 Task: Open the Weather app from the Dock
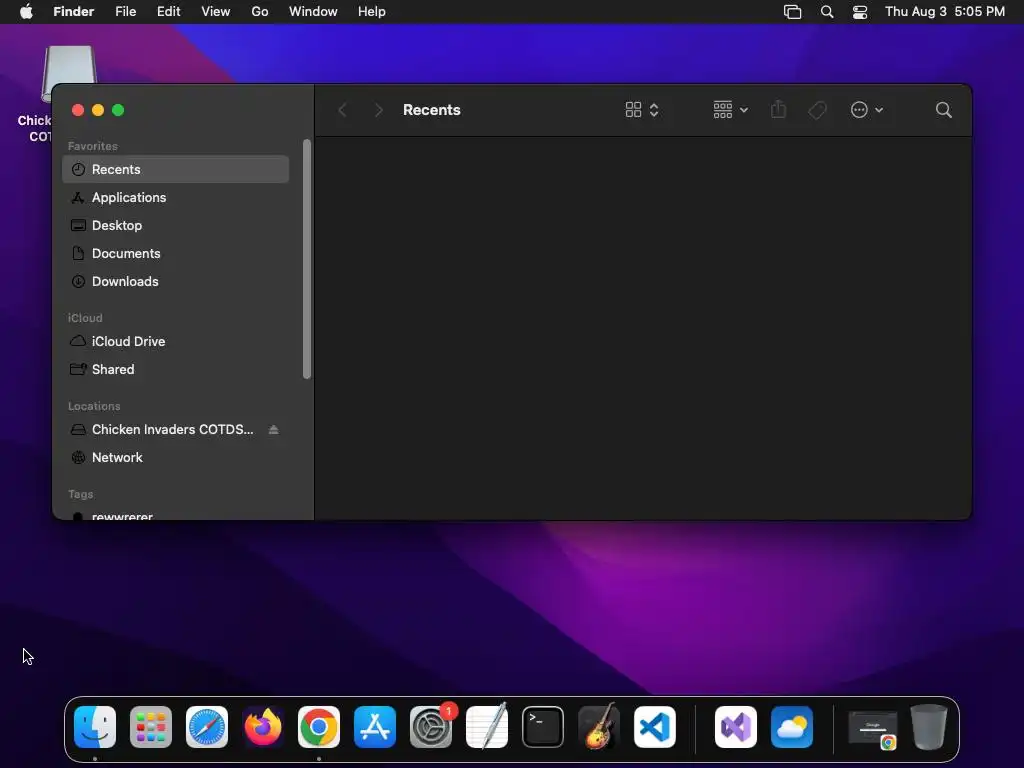(792, 727)
